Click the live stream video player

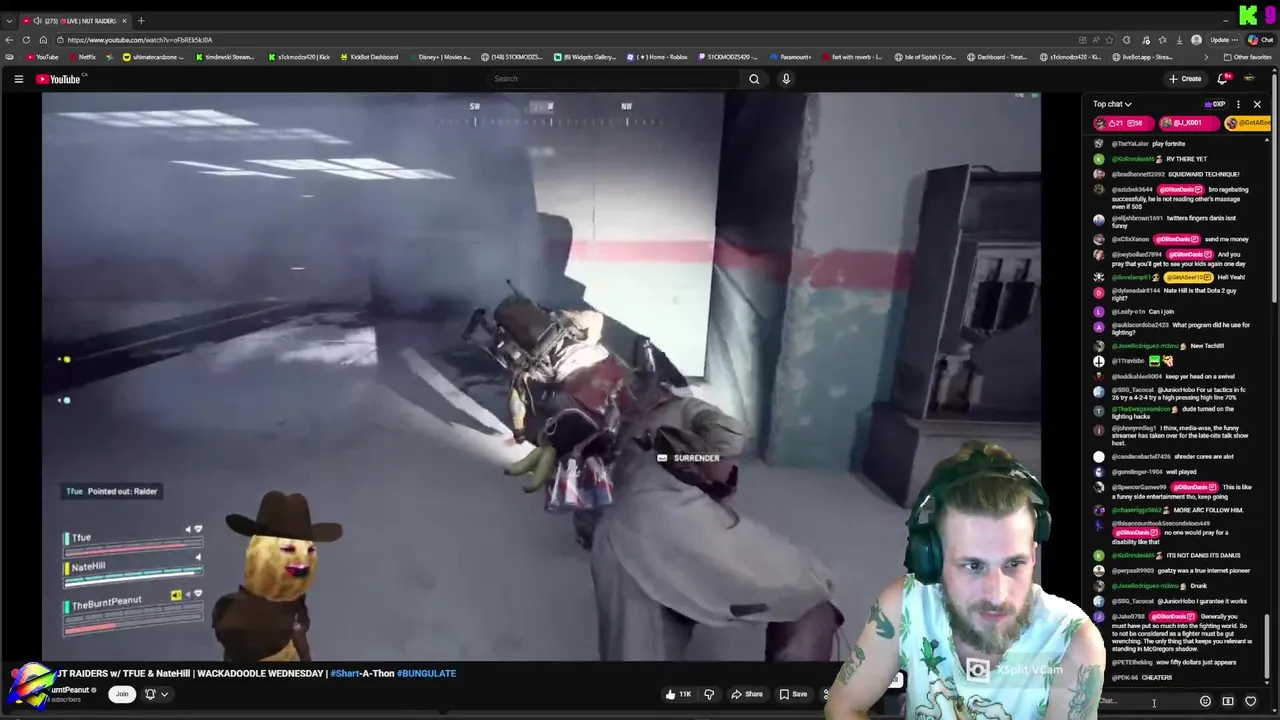[541, 377]
